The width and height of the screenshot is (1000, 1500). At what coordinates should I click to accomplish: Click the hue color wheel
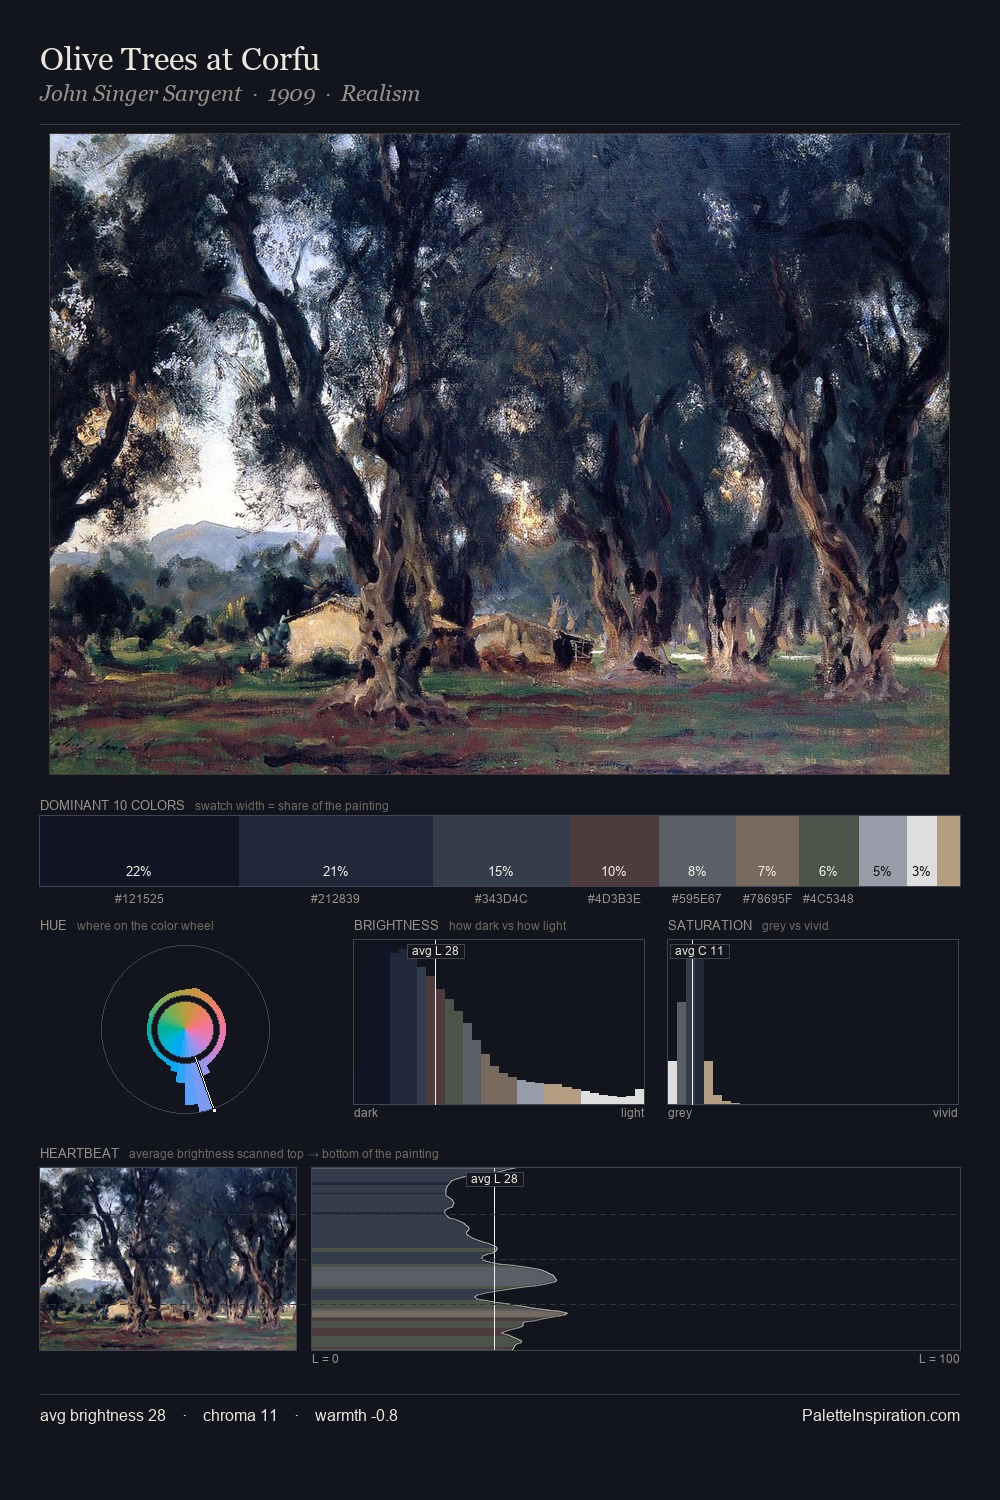pyautogui.click(x=185, y=1029)
